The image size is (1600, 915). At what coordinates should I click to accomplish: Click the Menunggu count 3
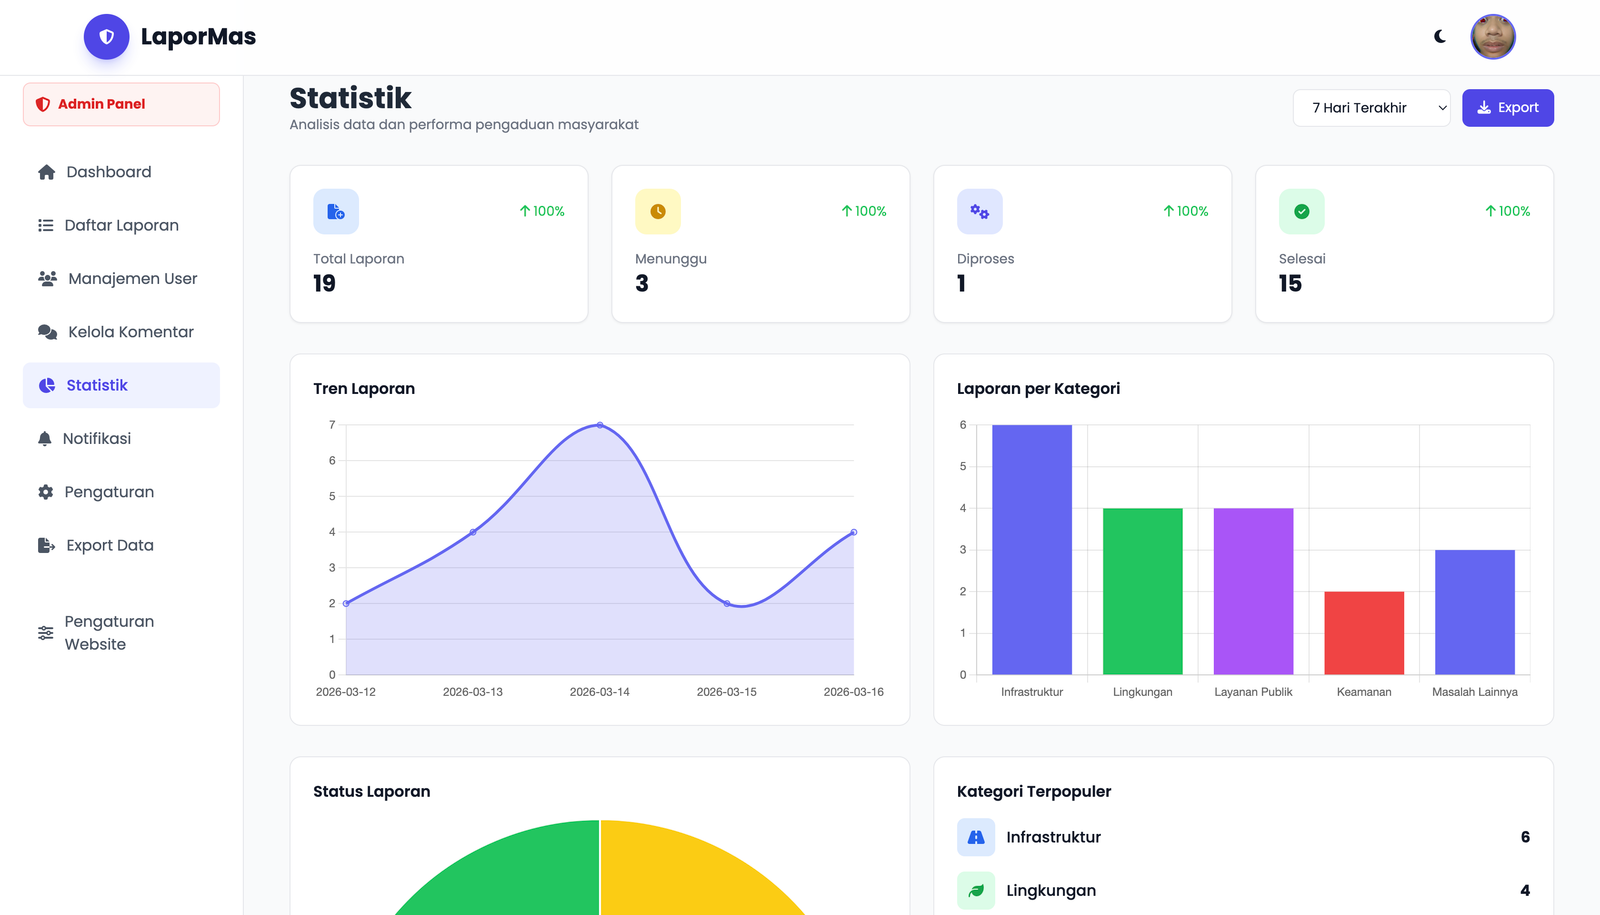click(x=642, y=284)
